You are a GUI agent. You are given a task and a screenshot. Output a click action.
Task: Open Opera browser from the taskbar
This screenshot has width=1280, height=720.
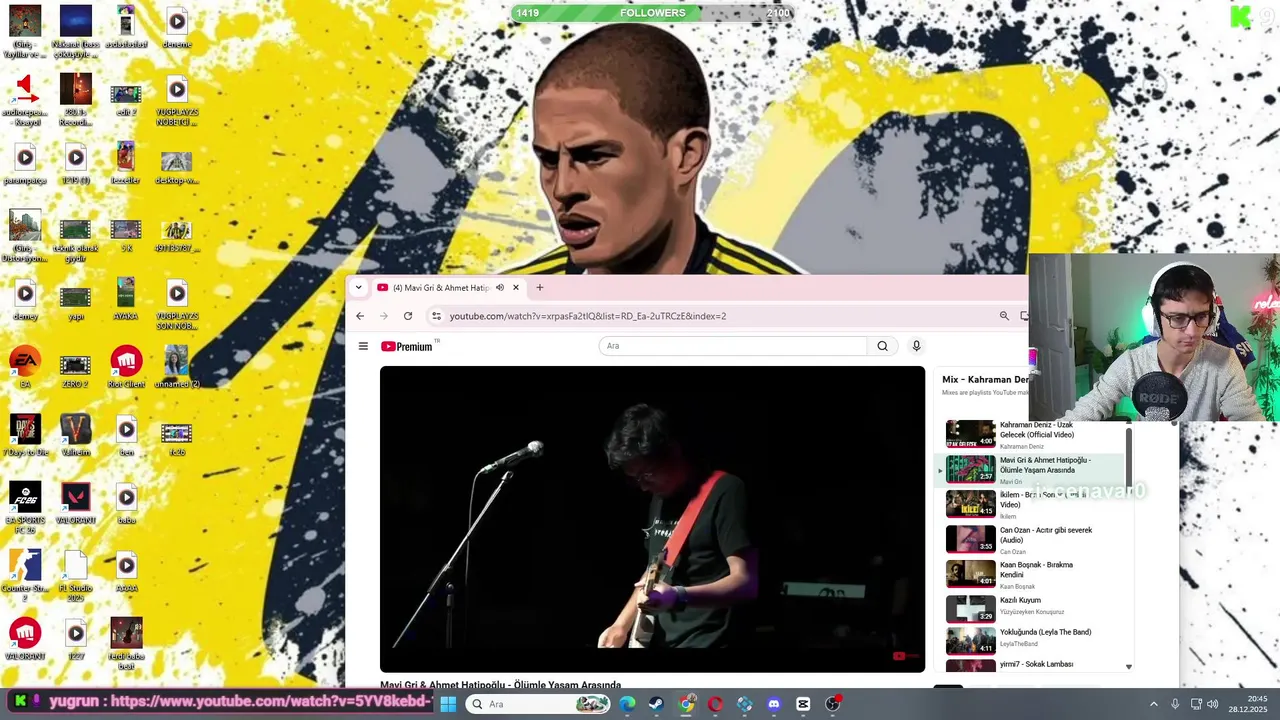click(x=715, y=704)
